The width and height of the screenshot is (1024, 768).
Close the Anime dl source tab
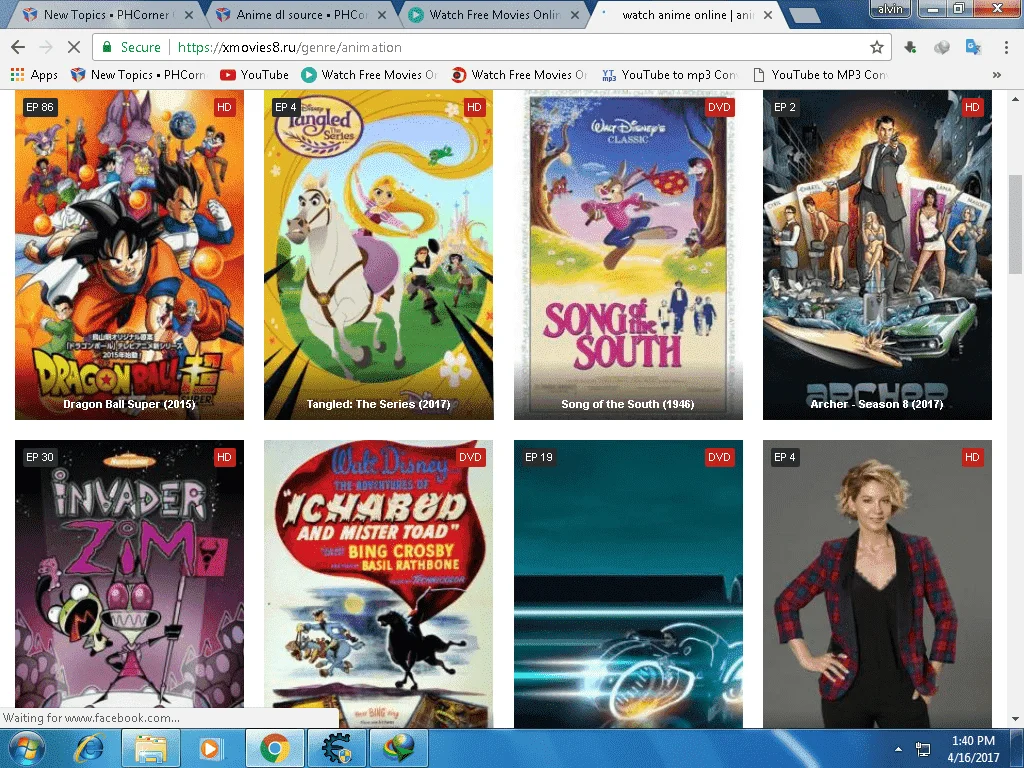point(382,14)
